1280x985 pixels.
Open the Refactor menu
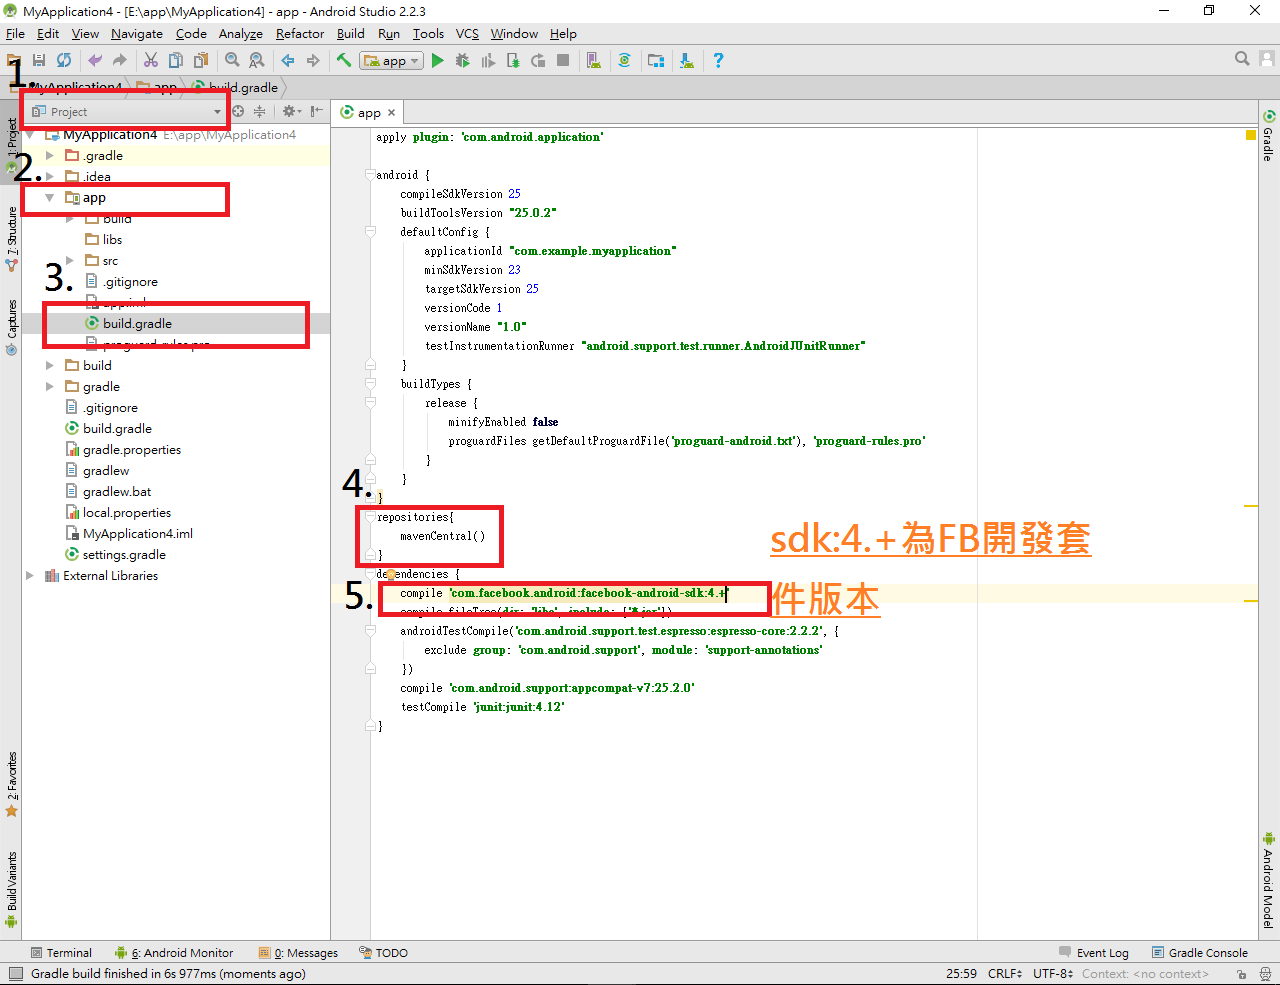(300, 33)
